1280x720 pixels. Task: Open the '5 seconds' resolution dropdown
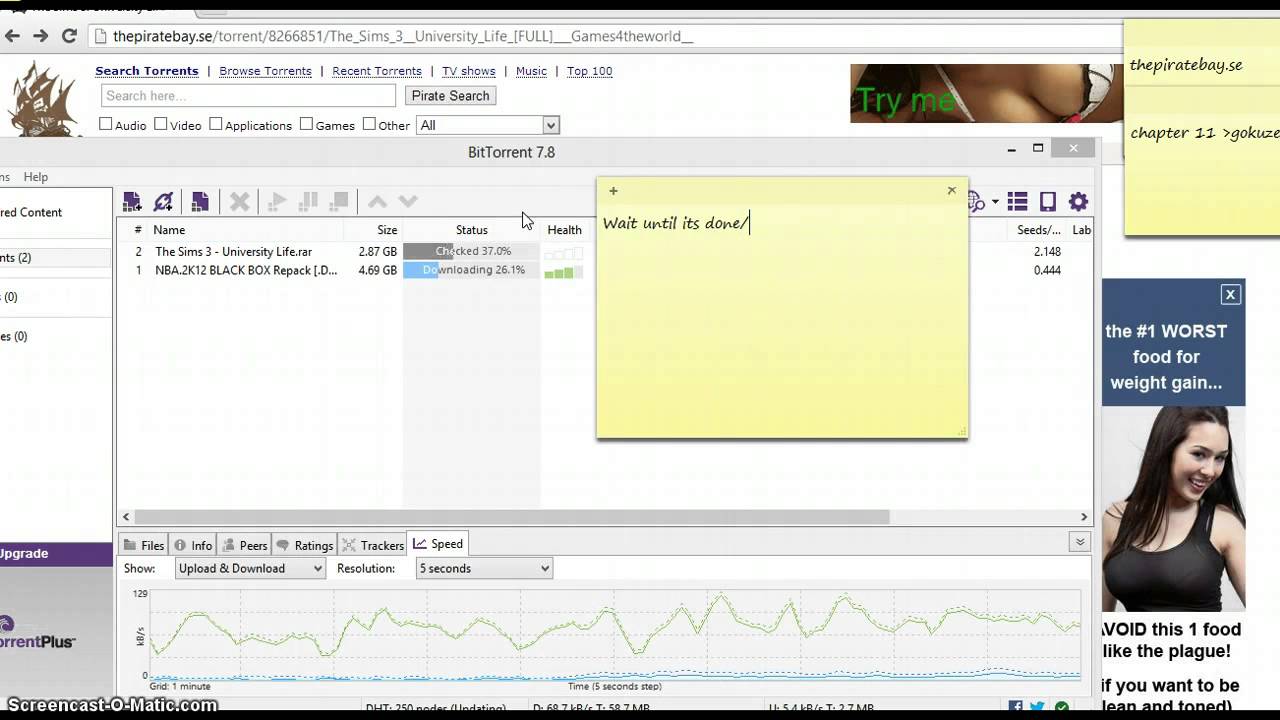(x=484, y=568)
